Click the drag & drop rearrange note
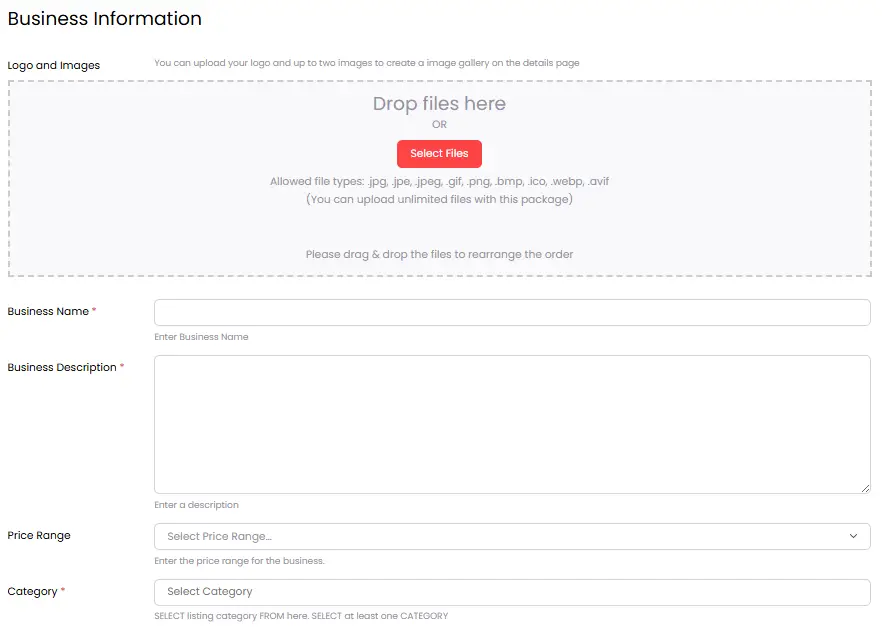 439,254
